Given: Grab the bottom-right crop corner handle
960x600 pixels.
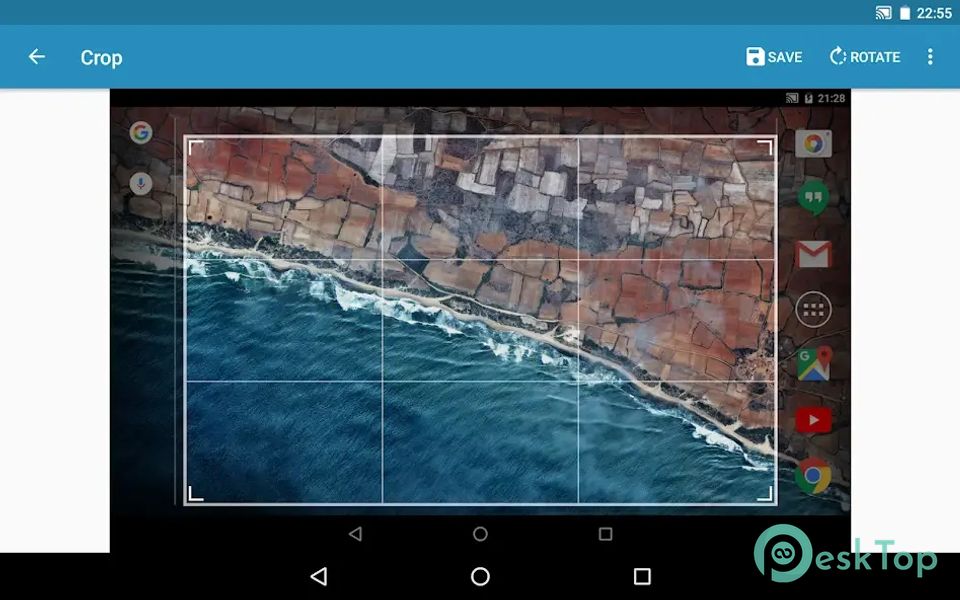Looking at the screenshot, I should click(x=765, y=493).
